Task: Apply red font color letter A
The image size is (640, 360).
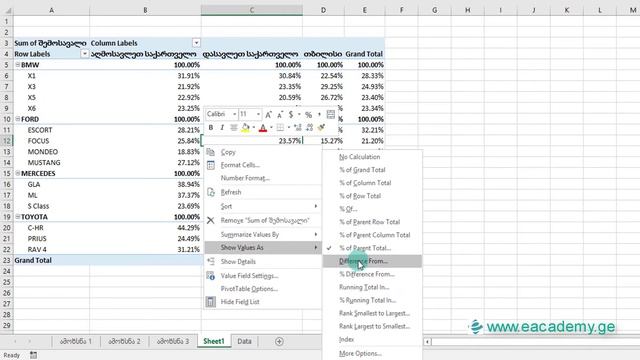Action: [263, 128]
